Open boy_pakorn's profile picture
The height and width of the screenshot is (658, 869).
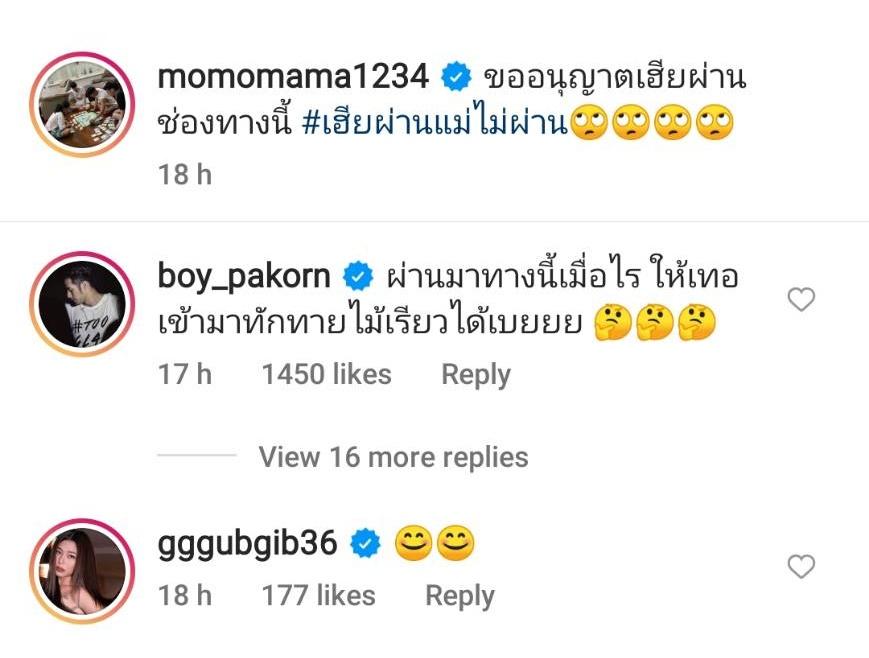pyautogui.click(x=82, y=303)
